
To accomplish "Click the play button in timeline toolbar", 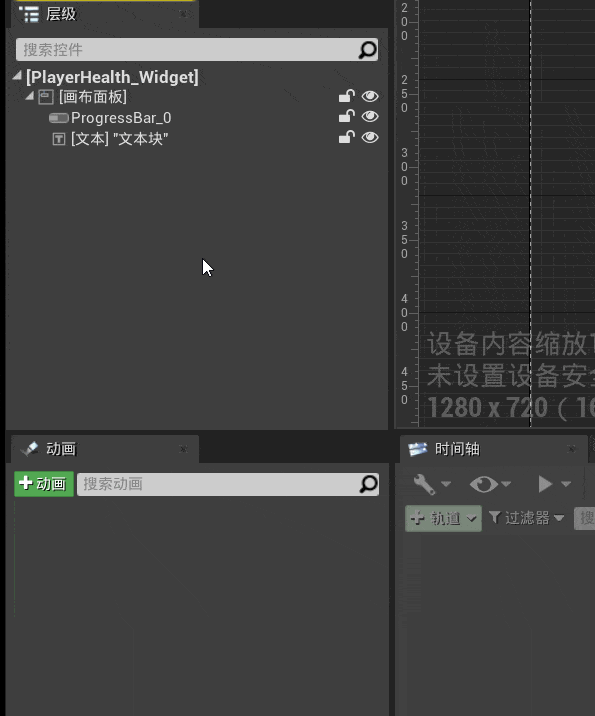I will (x=545, y=484).
